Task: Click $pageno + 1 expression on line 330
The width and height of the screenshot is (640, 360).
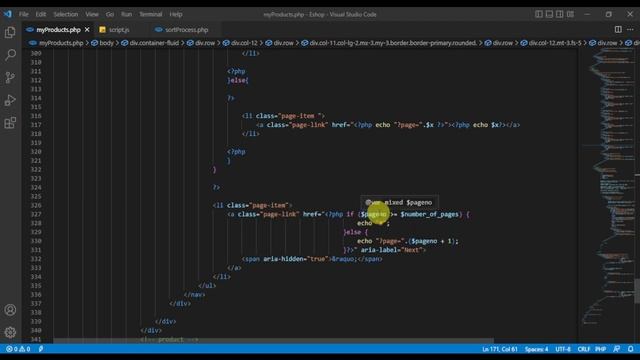Action: tap(432, 241)
